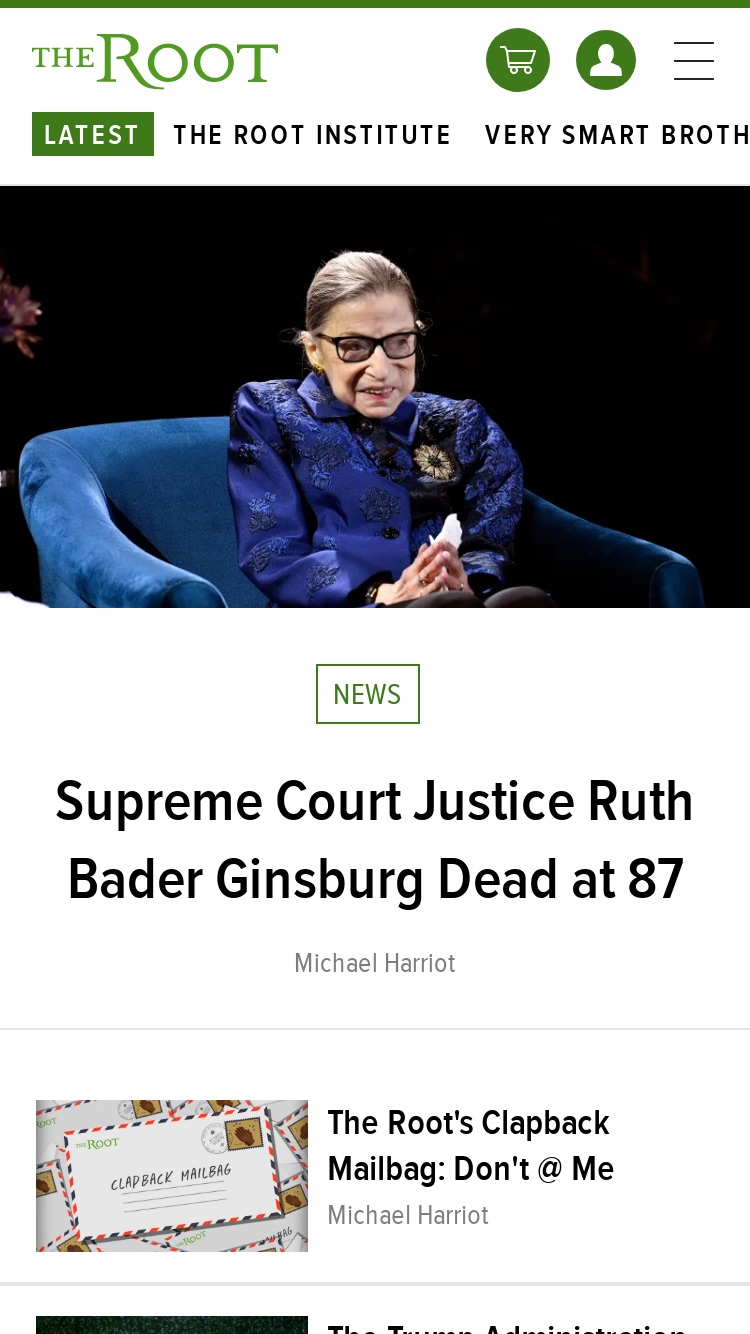This screenshot has height=1334, width=750.
Task: Click the News category tag
Action: [368, 694]
